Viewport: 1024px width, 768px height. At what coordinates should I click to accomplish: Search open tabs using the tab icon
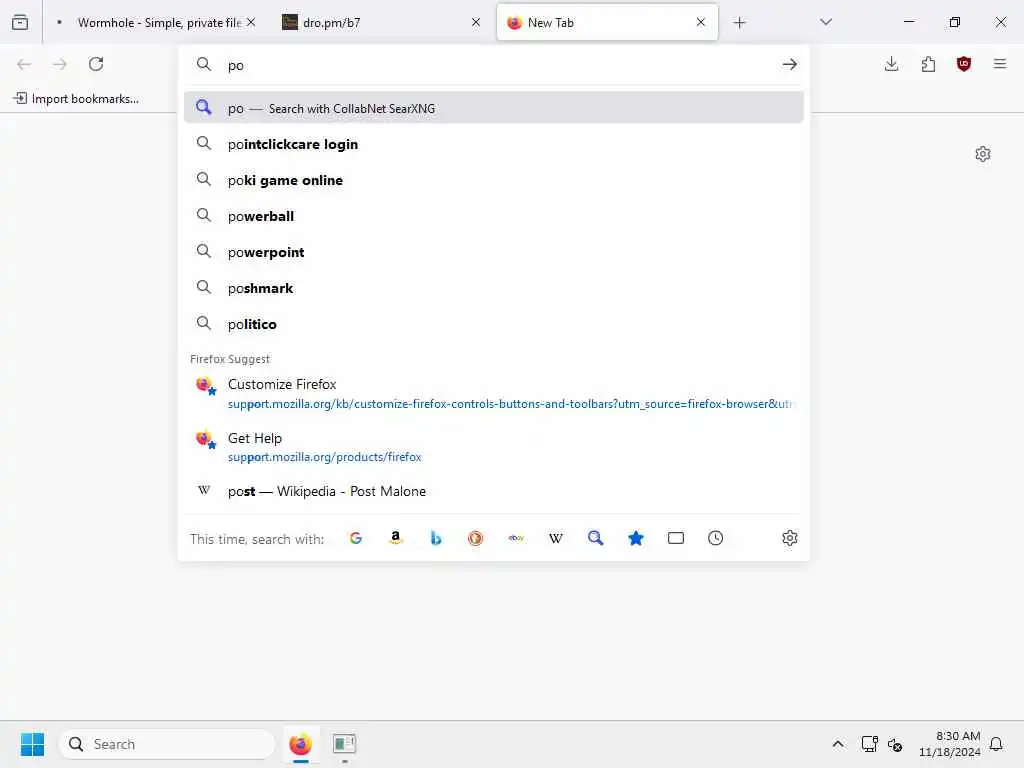tap(676, 538)
